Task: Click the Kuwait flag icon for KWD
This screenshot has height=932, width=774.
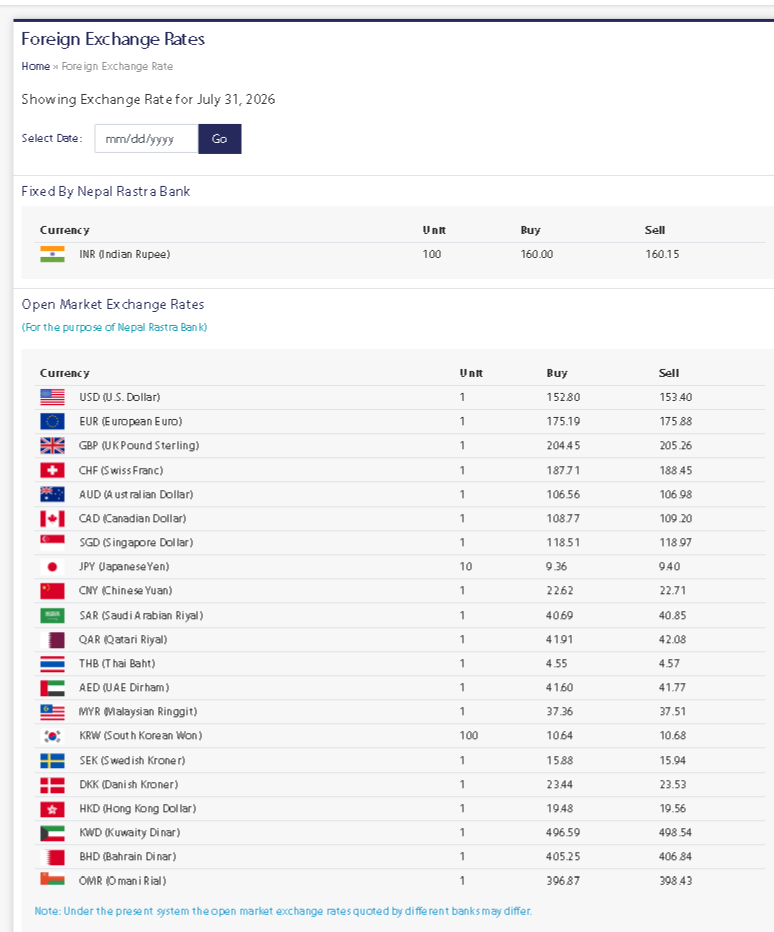Action: (52, 833)
